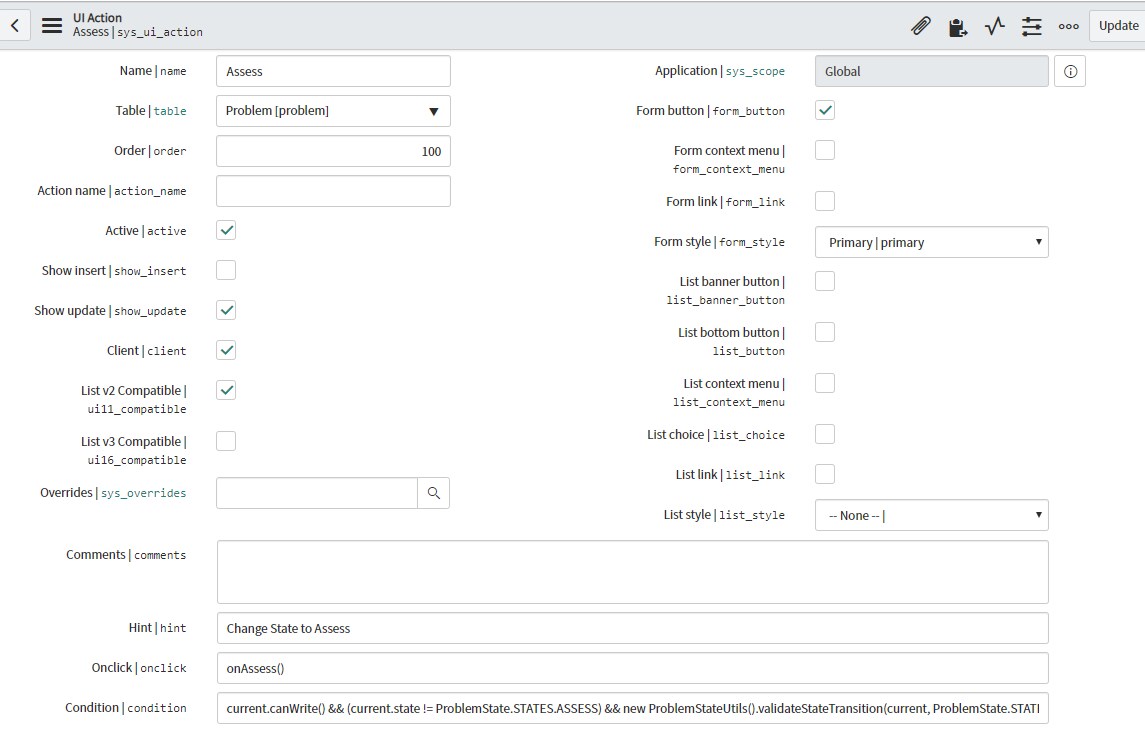
Task: Tick the Form context menu checkbox
Action: point(825,151)
